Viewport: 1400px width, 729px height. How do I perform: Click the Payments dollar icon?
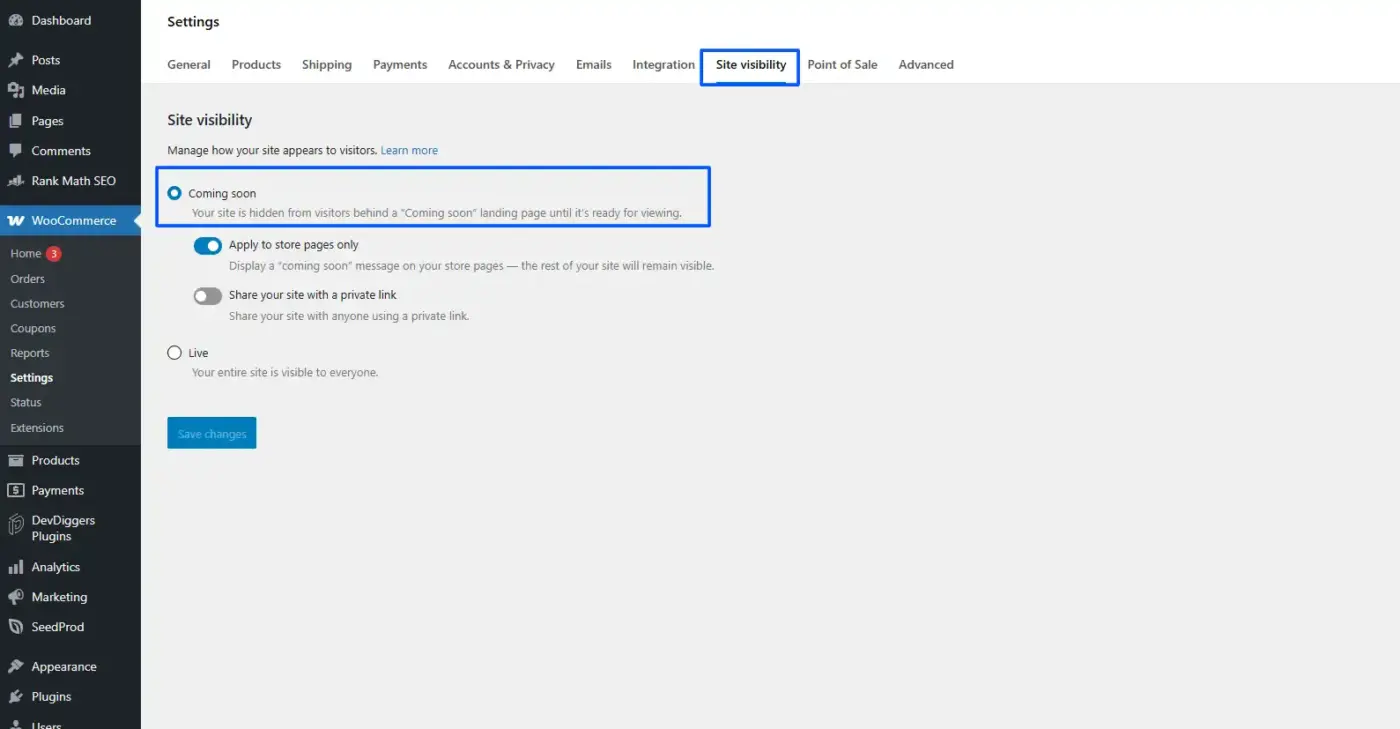click(x=15, y=490)
